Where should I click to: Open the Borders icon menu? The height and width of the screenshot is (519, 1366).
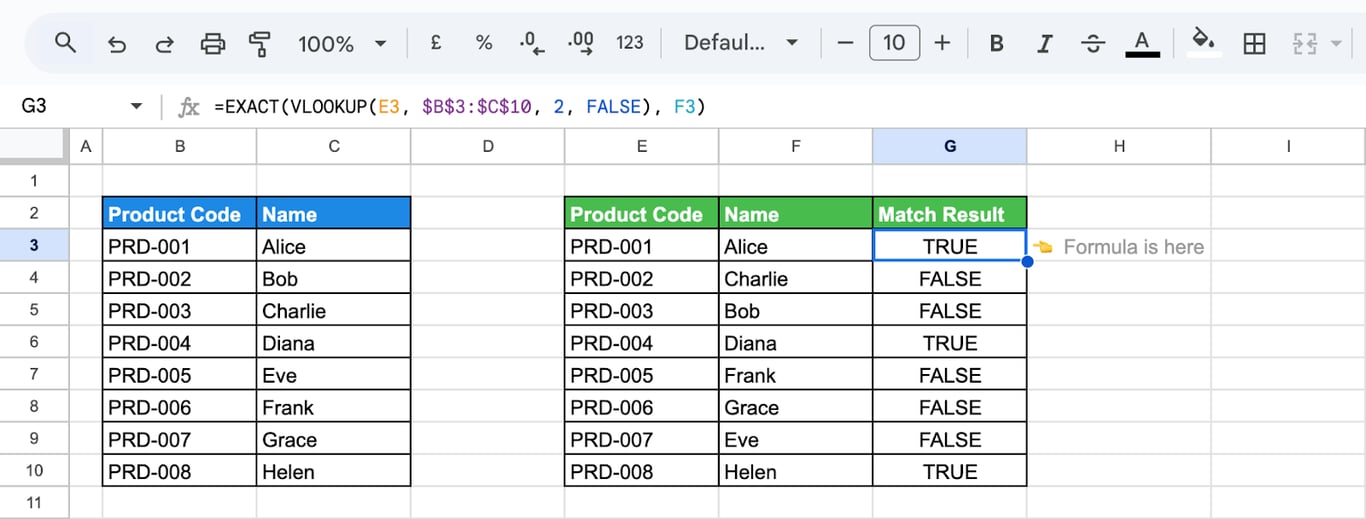pyautogui.click(x=1254, y=43)
